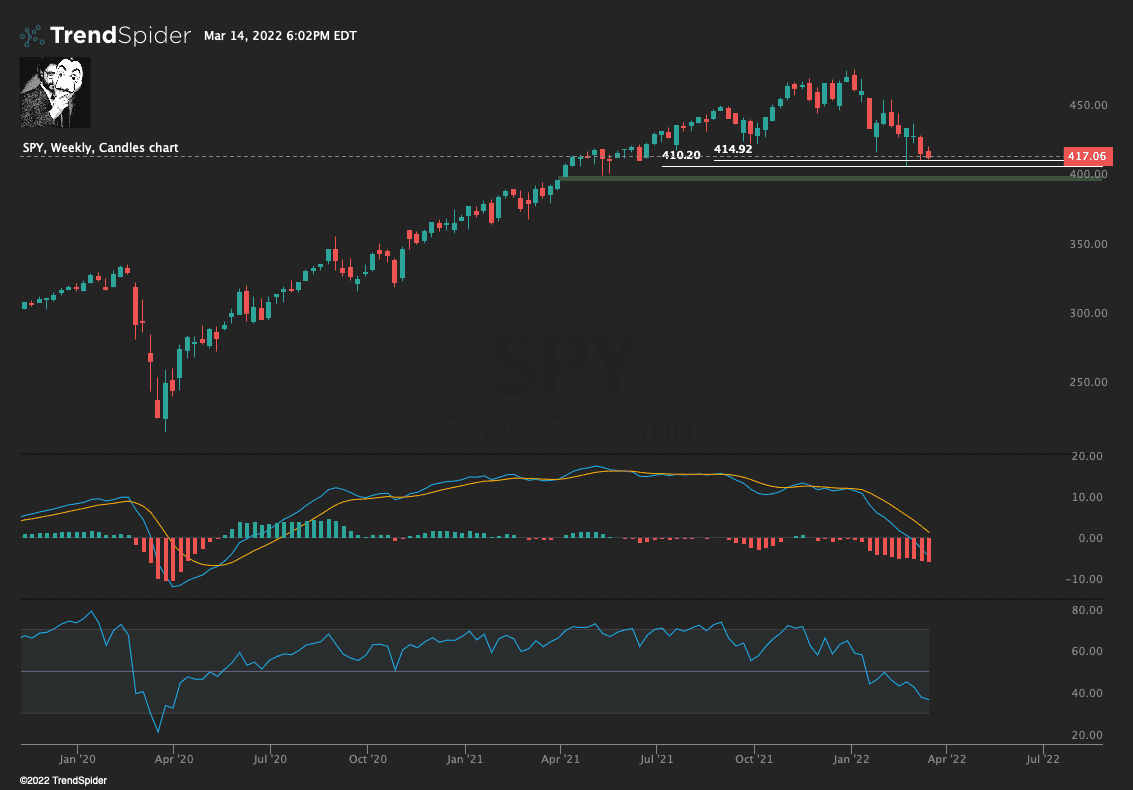Image resolution: width=1133 pixels, height=790 pixels.
Task: Click the Mar 14, 2022 timestamp text
Action: pyautogui.click(x=280, y=36)
